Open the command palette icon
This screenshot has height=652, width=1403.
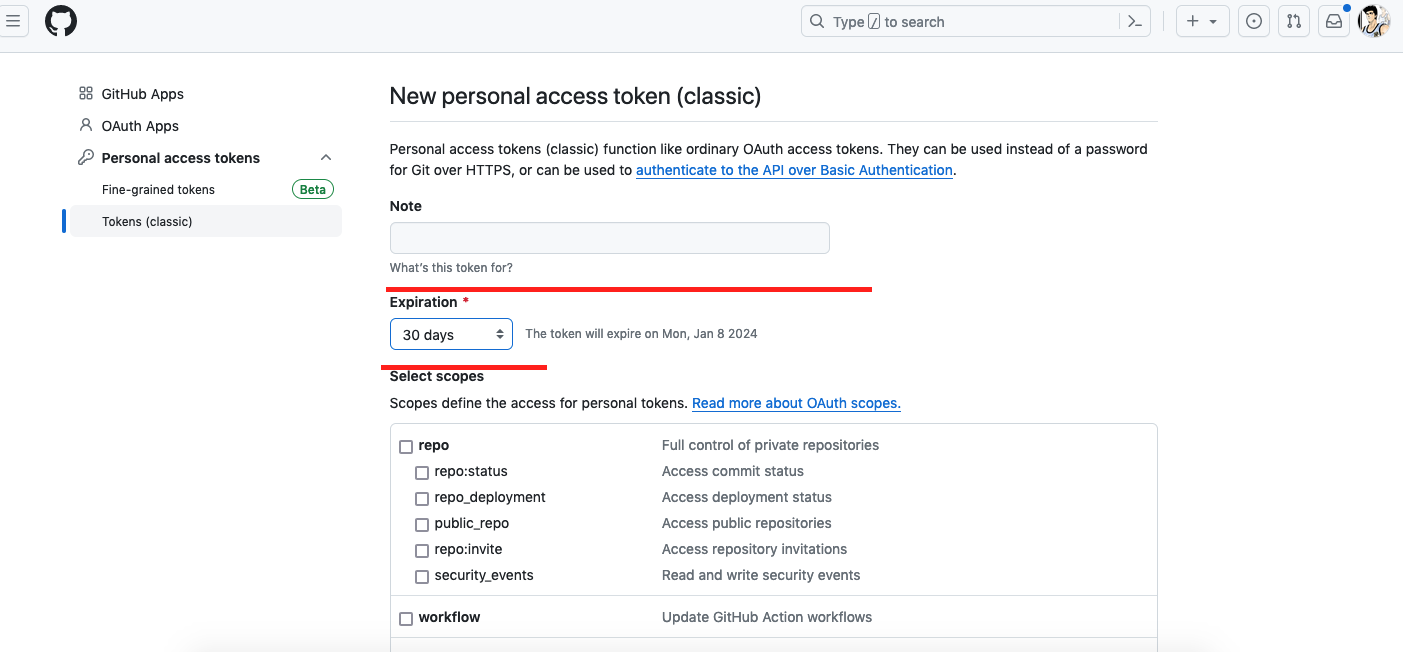(x=1135, y=21)
